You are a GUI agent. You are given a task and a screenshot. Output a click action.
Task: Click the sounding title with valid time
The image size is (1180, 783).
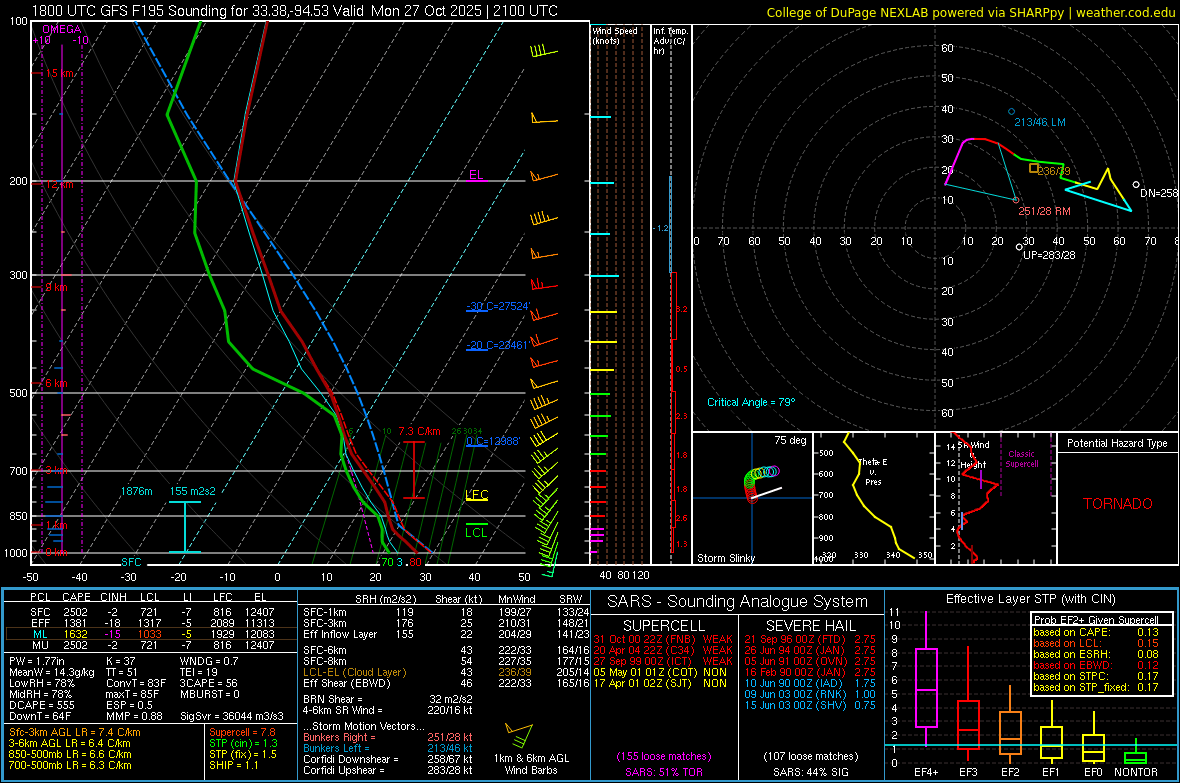point(295,11)
